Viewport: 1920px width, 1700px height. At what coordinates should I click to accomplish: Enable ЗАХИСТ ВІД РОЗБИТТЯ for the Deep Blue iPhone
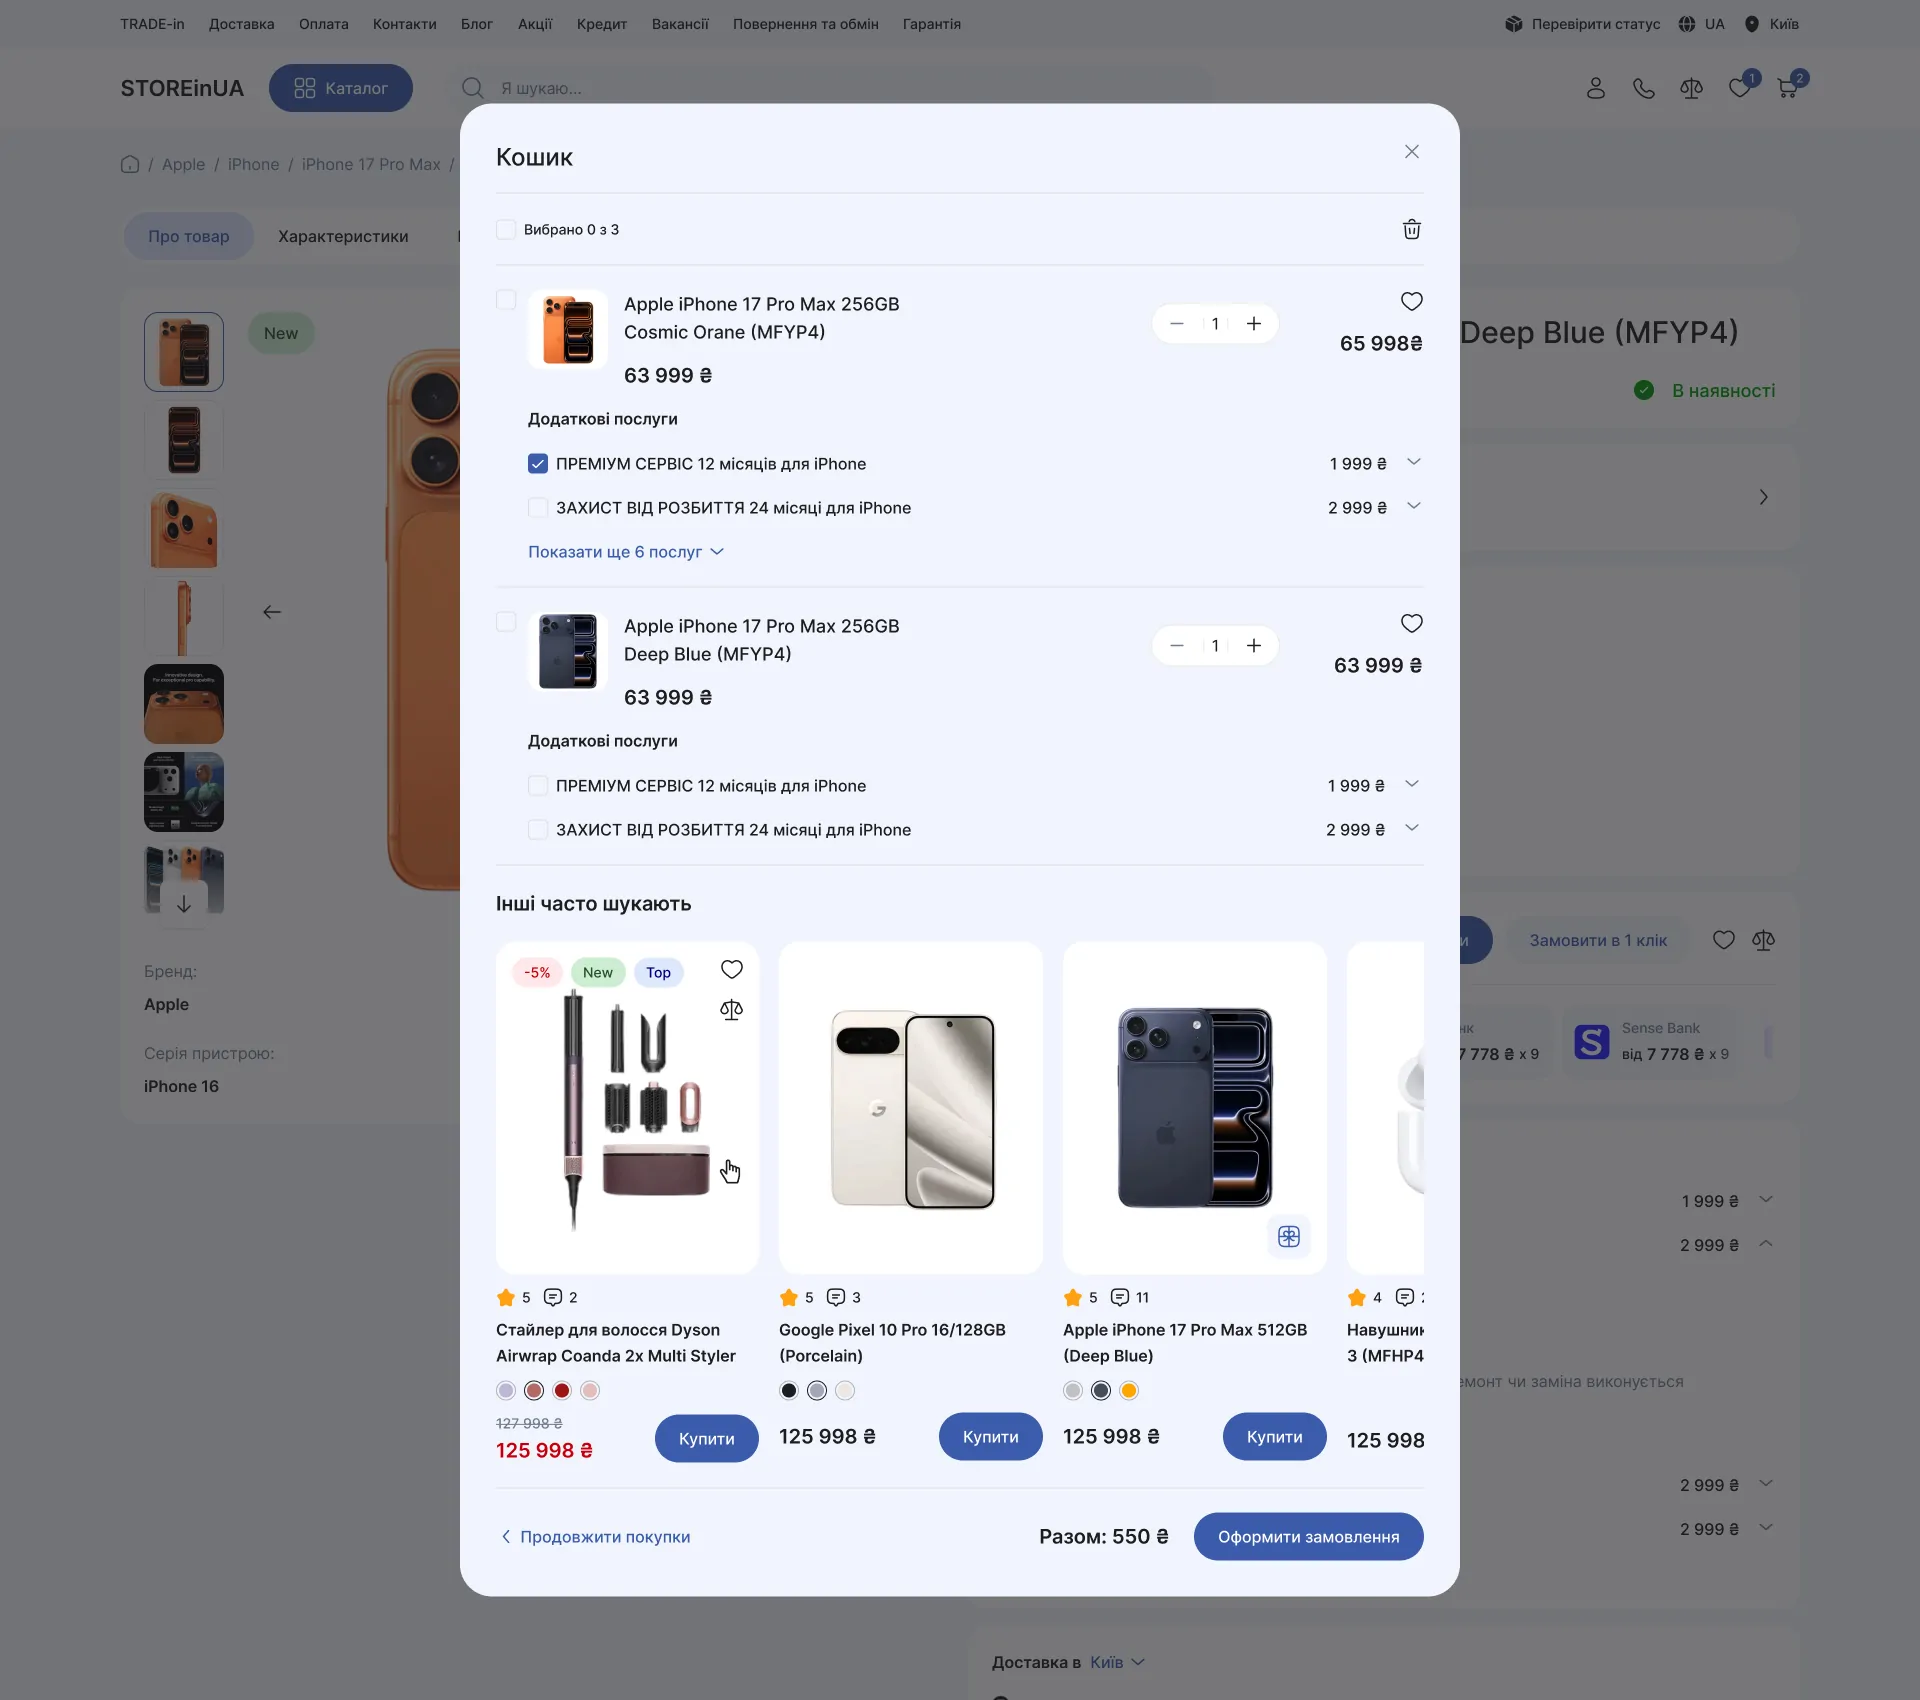pos(538,829)
